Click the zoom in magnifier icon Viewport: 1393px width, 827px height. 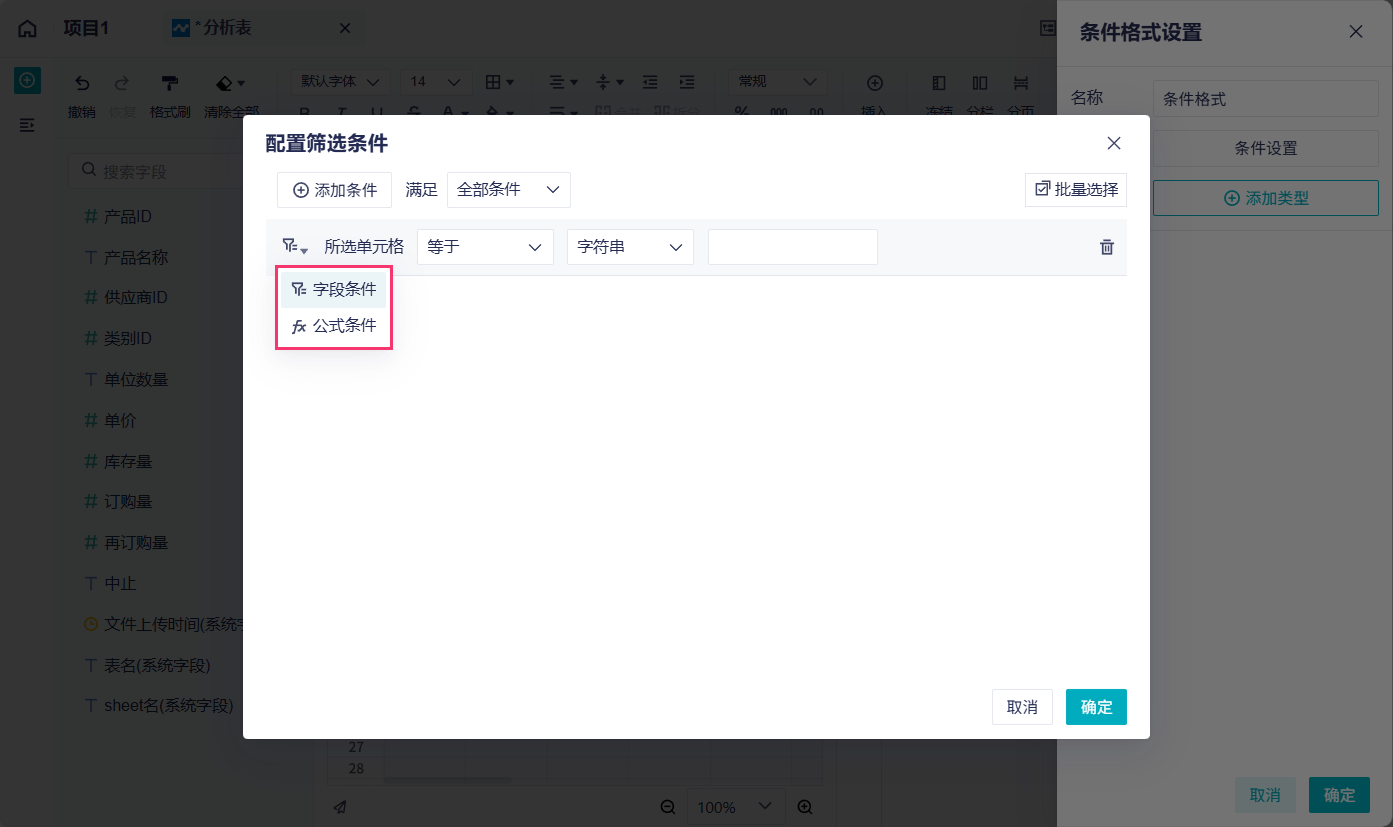click(804, 807)
